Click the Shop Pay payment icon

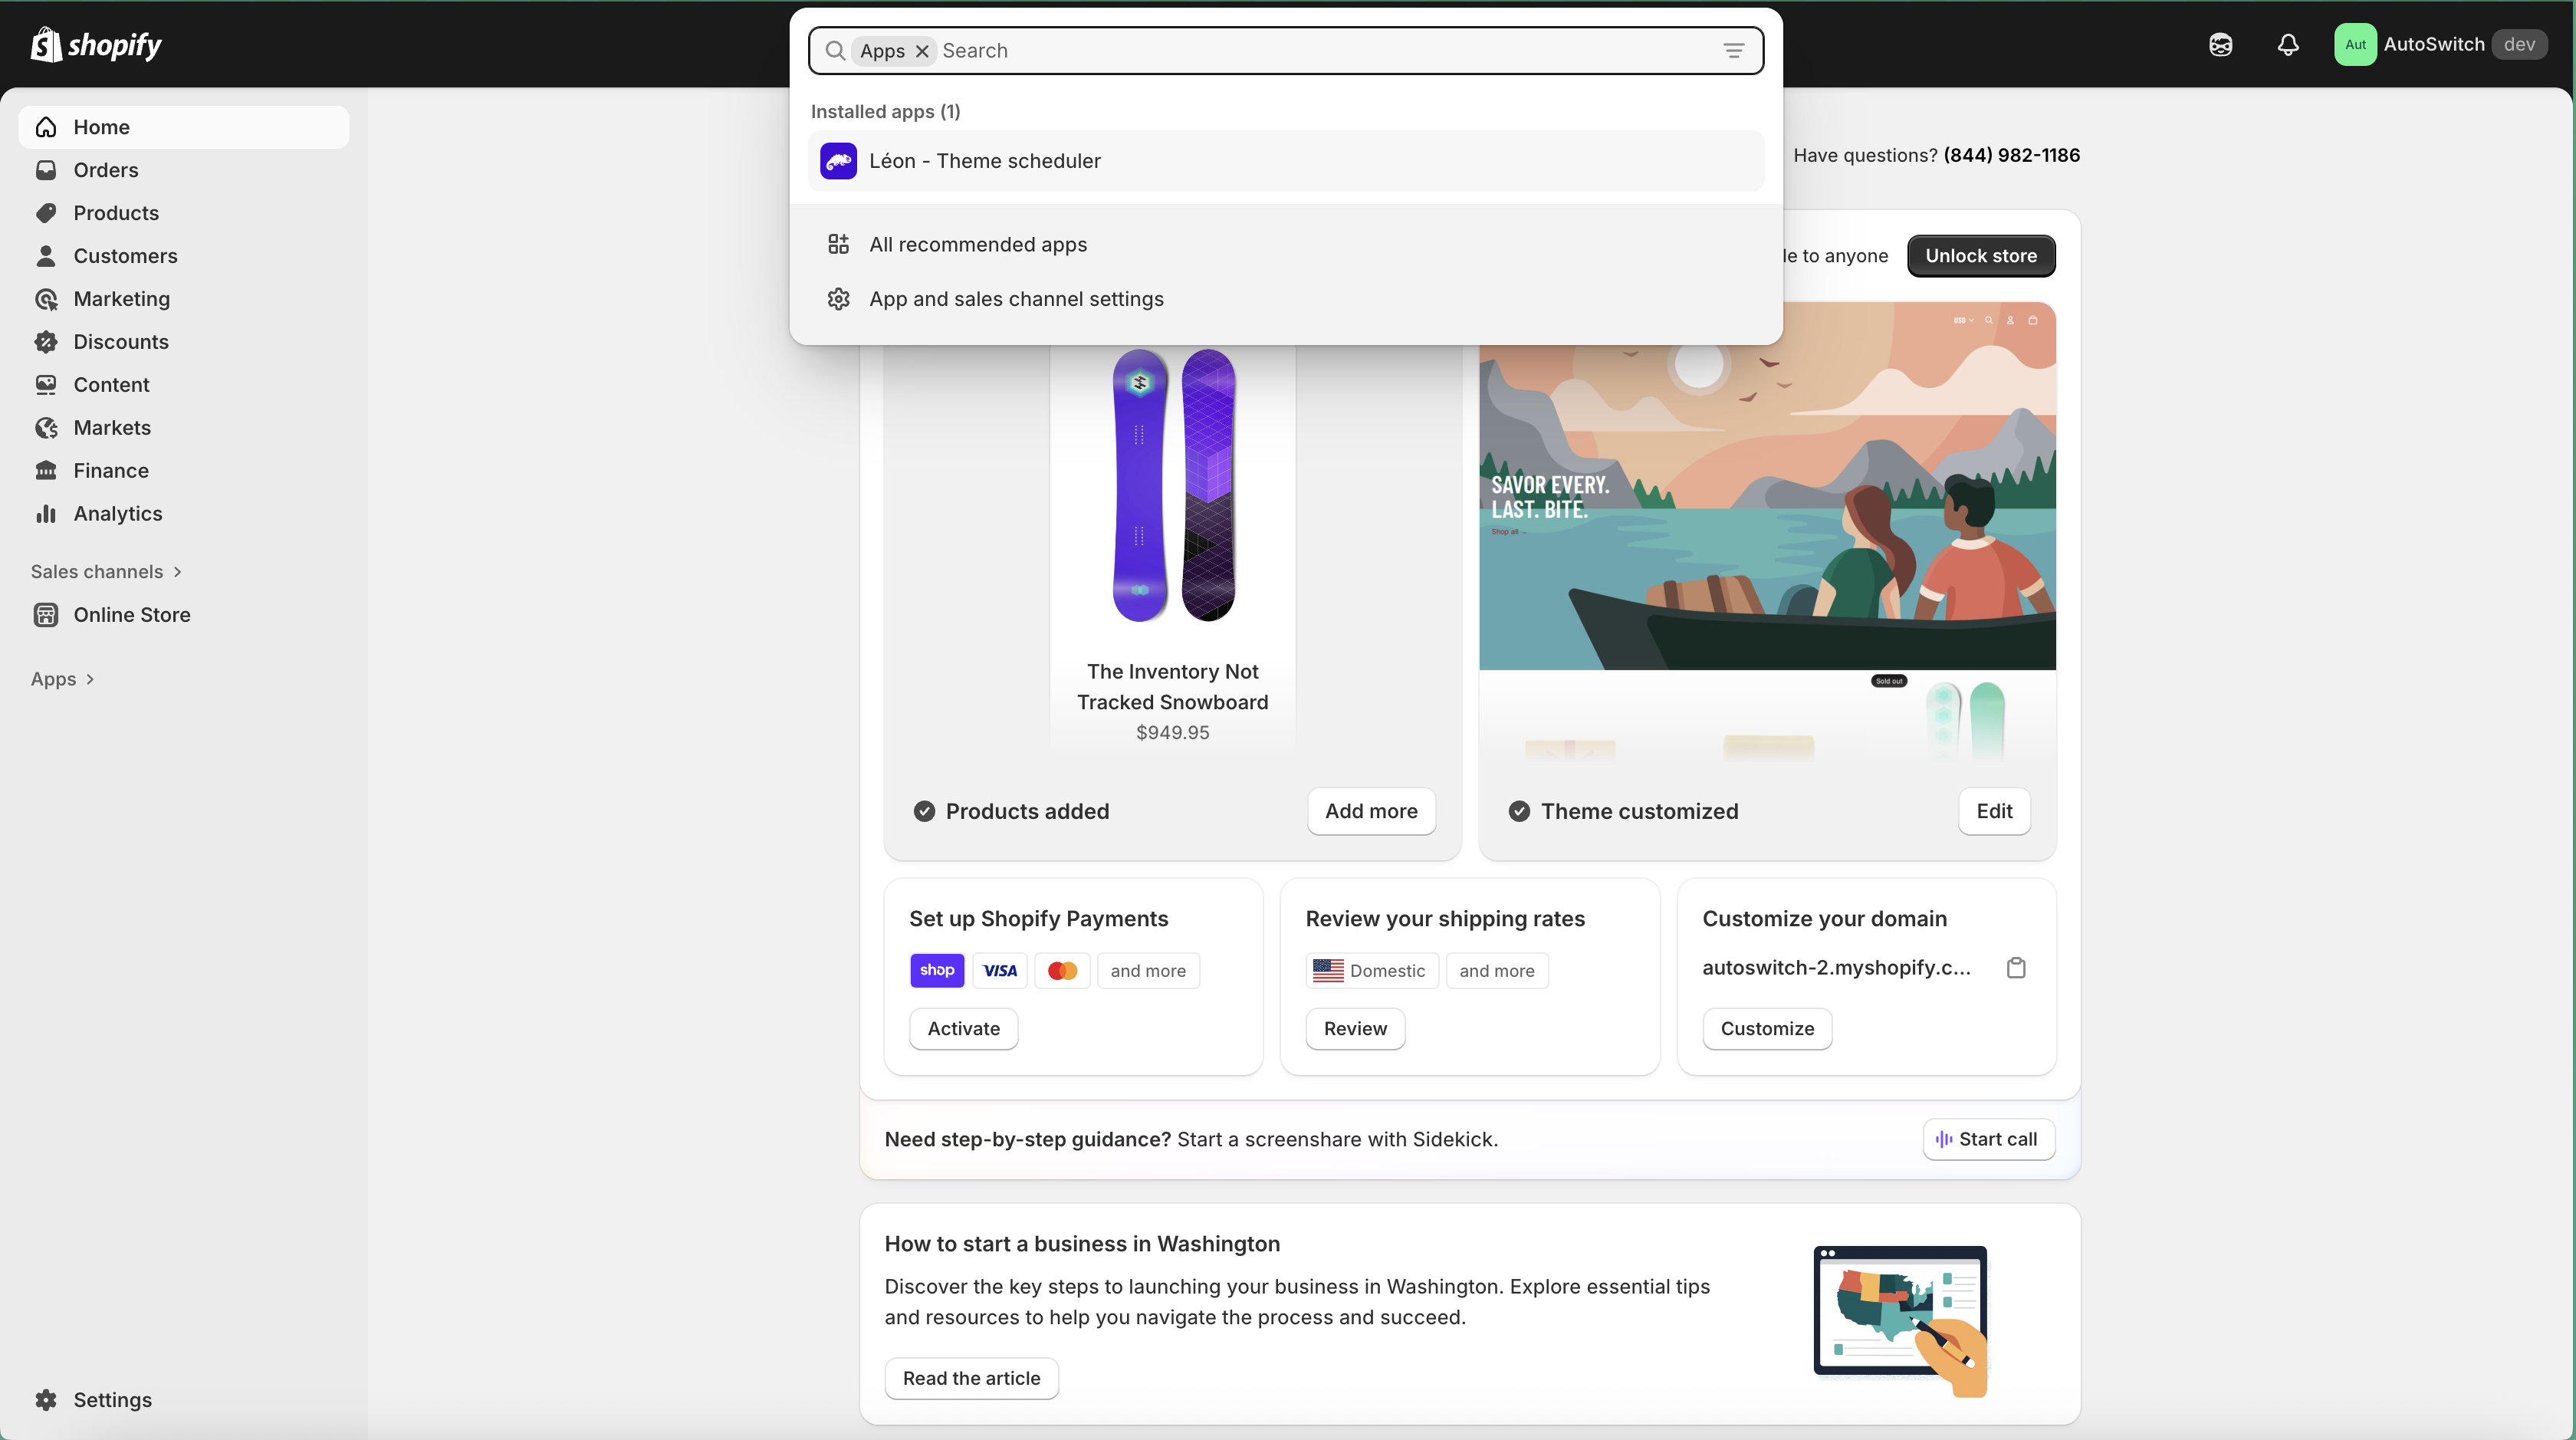coord(937,970)
